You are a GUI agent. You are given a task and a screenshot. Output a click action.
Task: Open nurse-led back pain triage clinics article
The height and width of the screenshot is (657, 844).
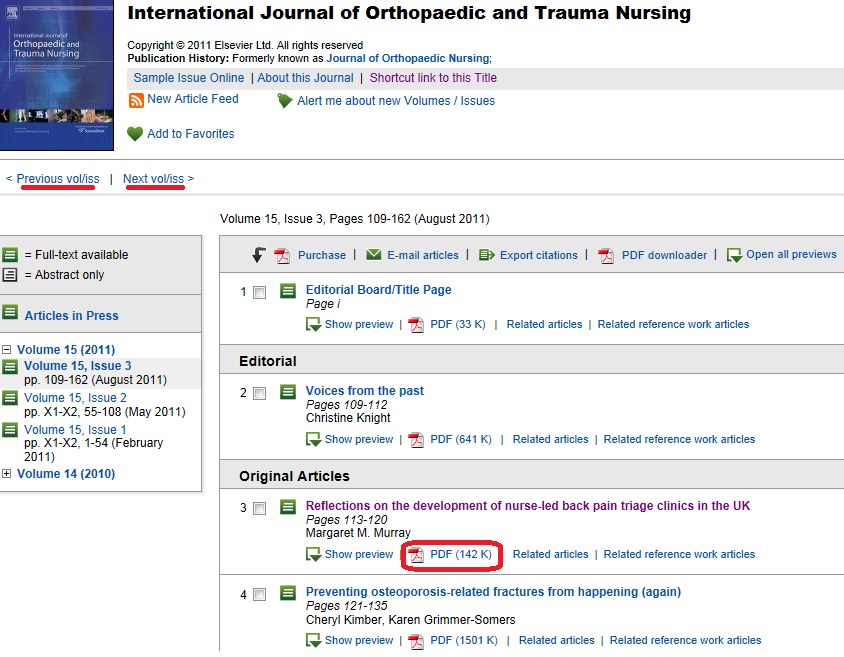(528, 506)
